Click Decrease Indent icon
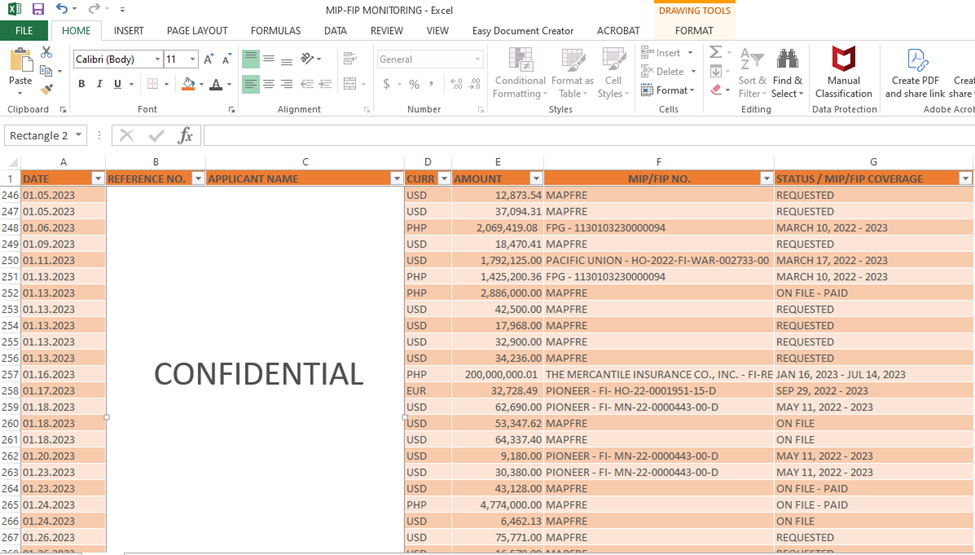Screen dimensions: 975x555 click(307, 84)
